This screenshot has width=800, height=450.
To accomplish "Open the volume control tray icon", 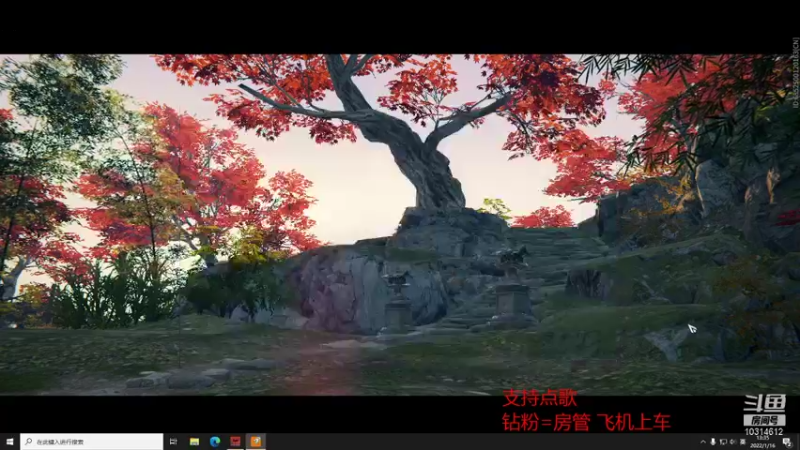I will coord(733,442).
